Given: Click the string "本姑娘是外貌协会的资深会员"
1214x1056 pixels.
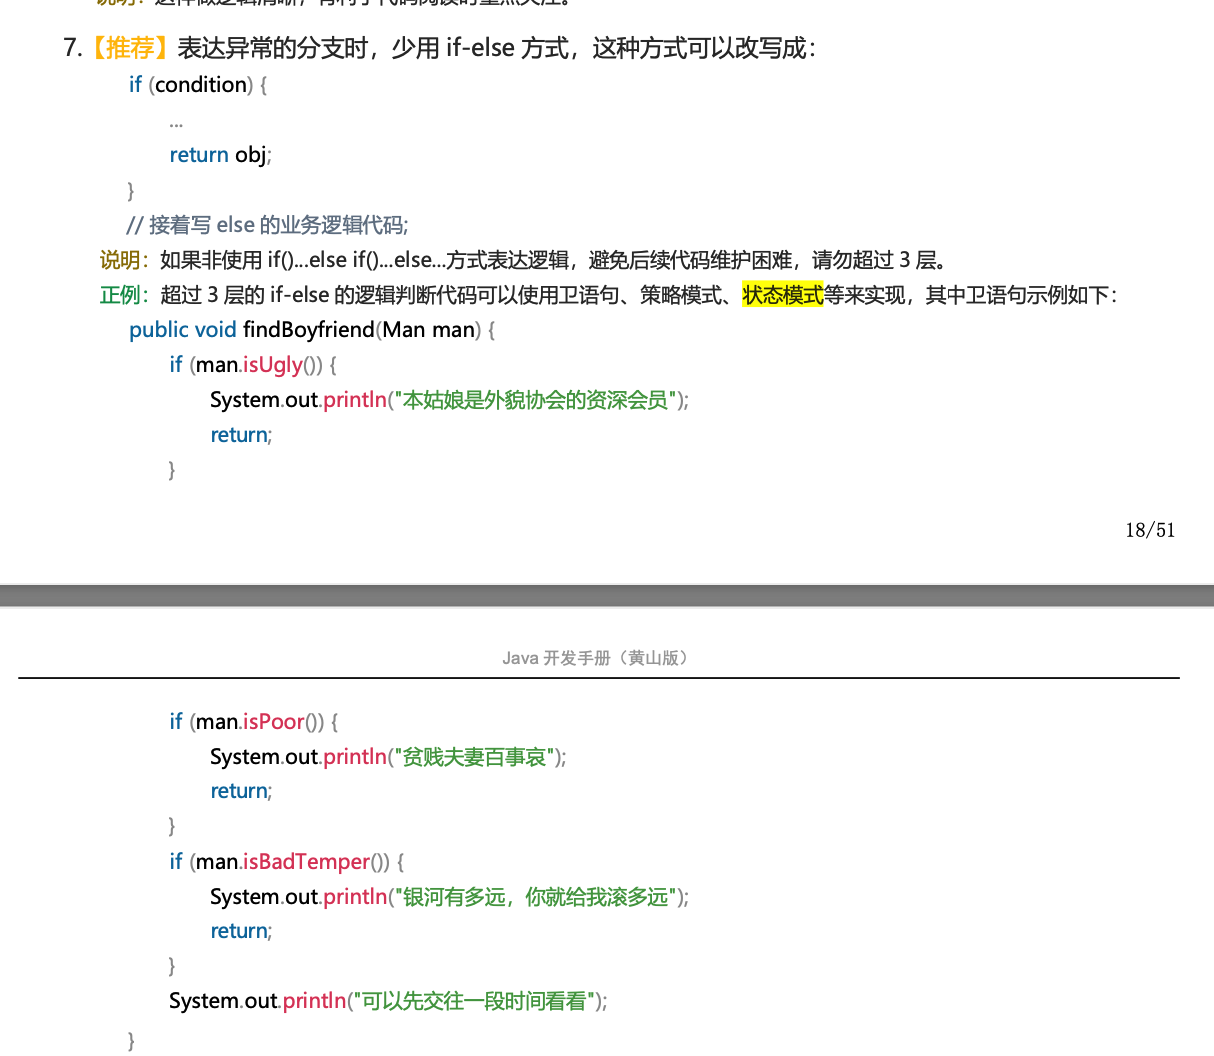Looking at the screenshot, I should (535, 400).
